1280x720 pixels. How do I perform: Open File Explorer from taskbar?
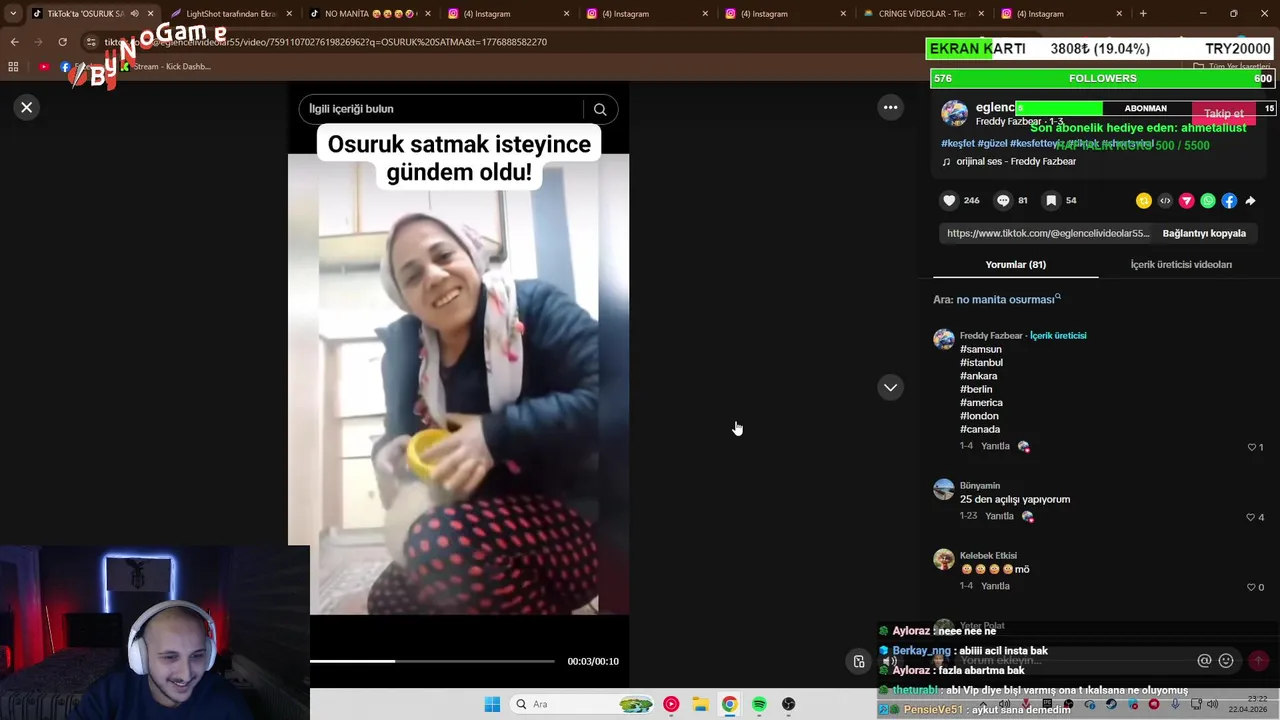(x=700, y=704)
